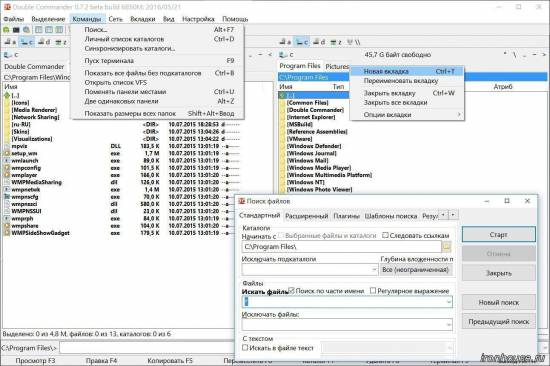Select drive c in right panel
The height and width of the screenshot is (366, 550).
tap(301, 42)
